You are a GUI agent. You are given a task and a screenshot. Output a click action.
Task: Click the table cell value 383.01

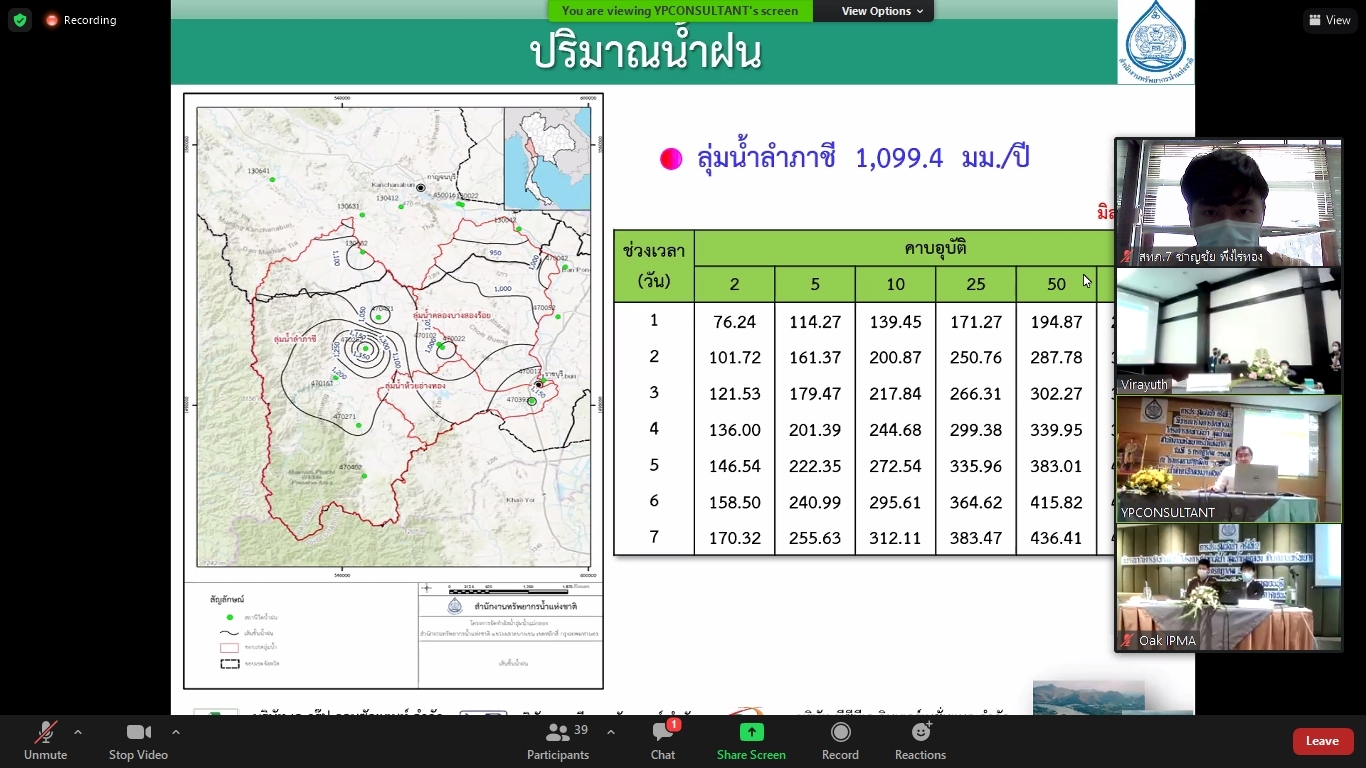tap(1056, 466)
